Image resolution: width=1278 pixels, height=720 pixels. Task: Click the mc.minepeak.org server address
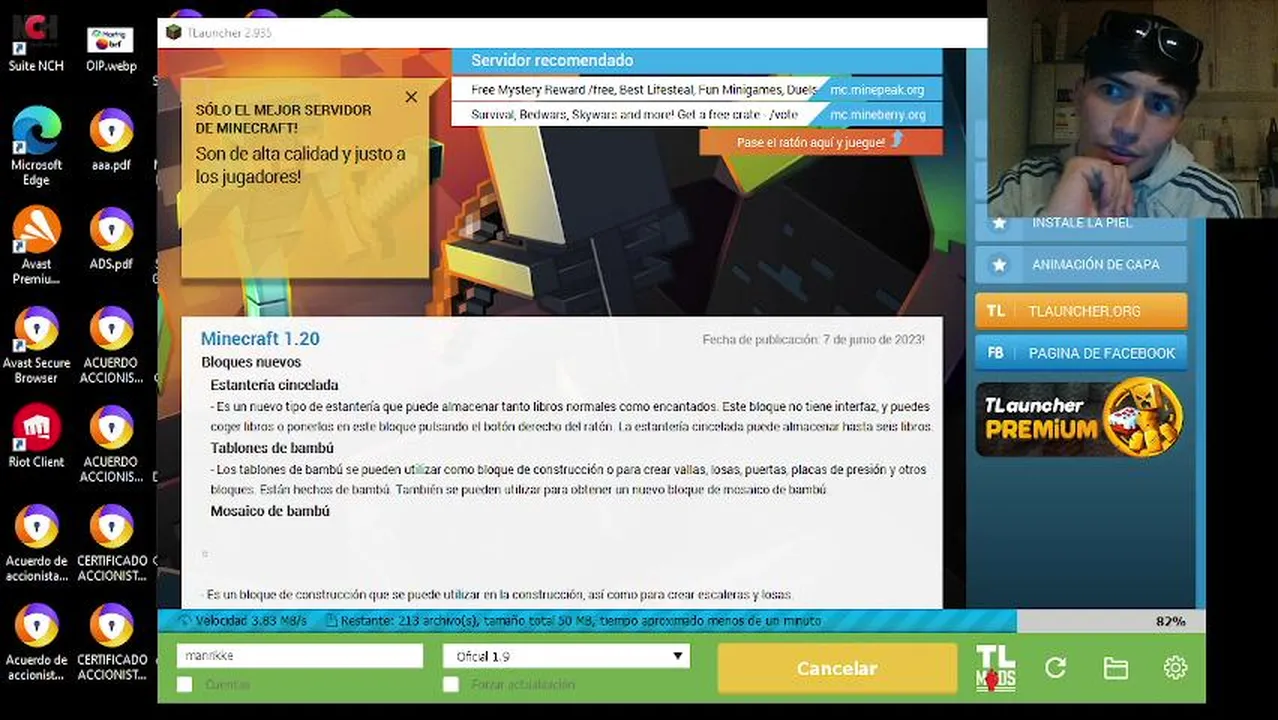[x=877, y=90]
